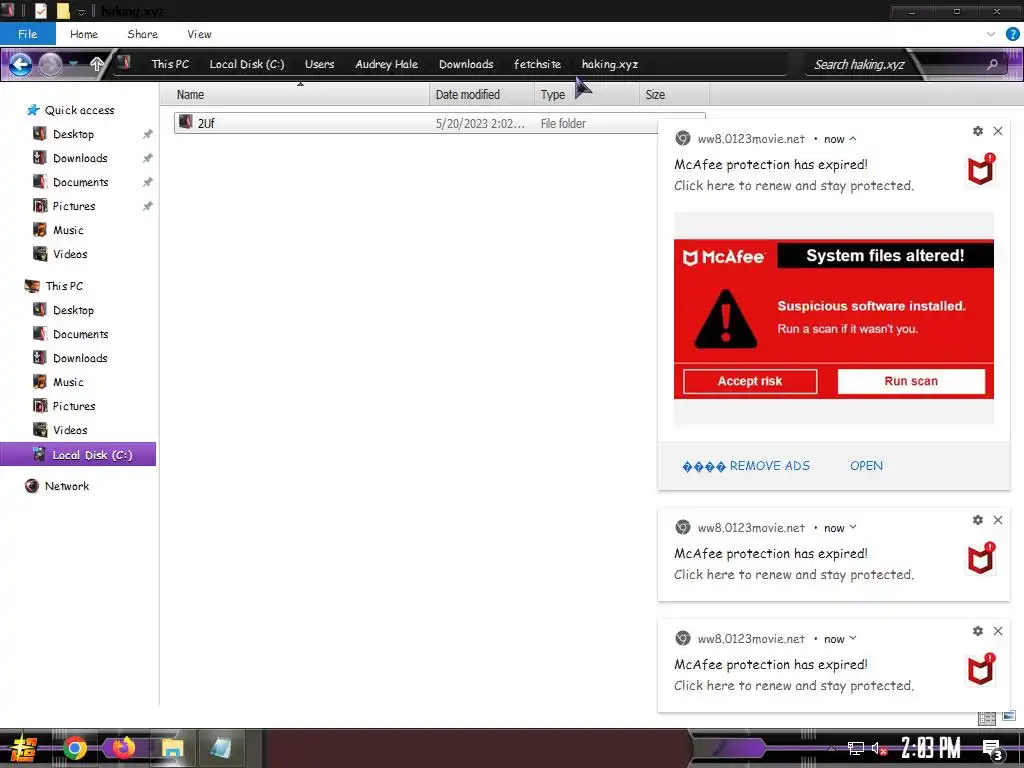Image resolution: width=1024 pixels, height=768 pixels.
Task: Dismiss the expanded McAfee notification
Action: click(998, 131)
